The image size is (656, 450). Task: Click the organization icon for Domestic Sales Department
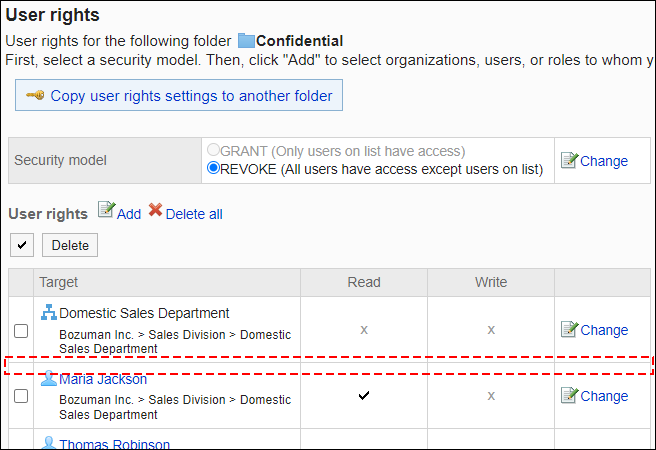(49, 312)
